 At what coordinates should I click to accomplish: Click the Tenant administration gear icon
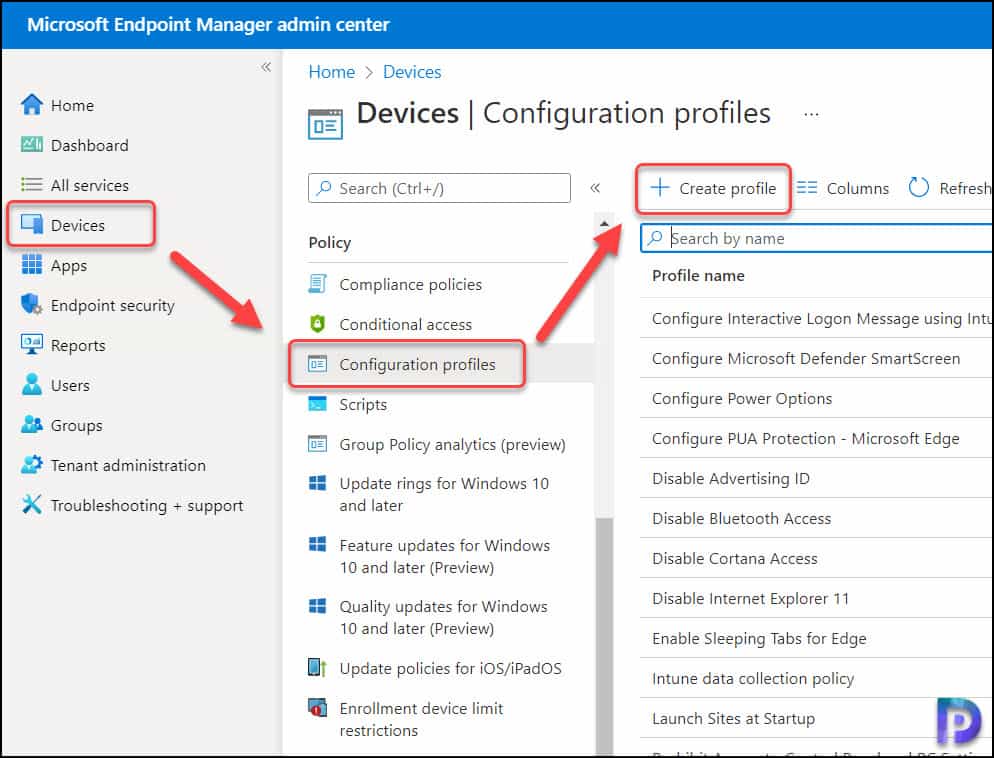pyautogui.click(x=32, y=465)
